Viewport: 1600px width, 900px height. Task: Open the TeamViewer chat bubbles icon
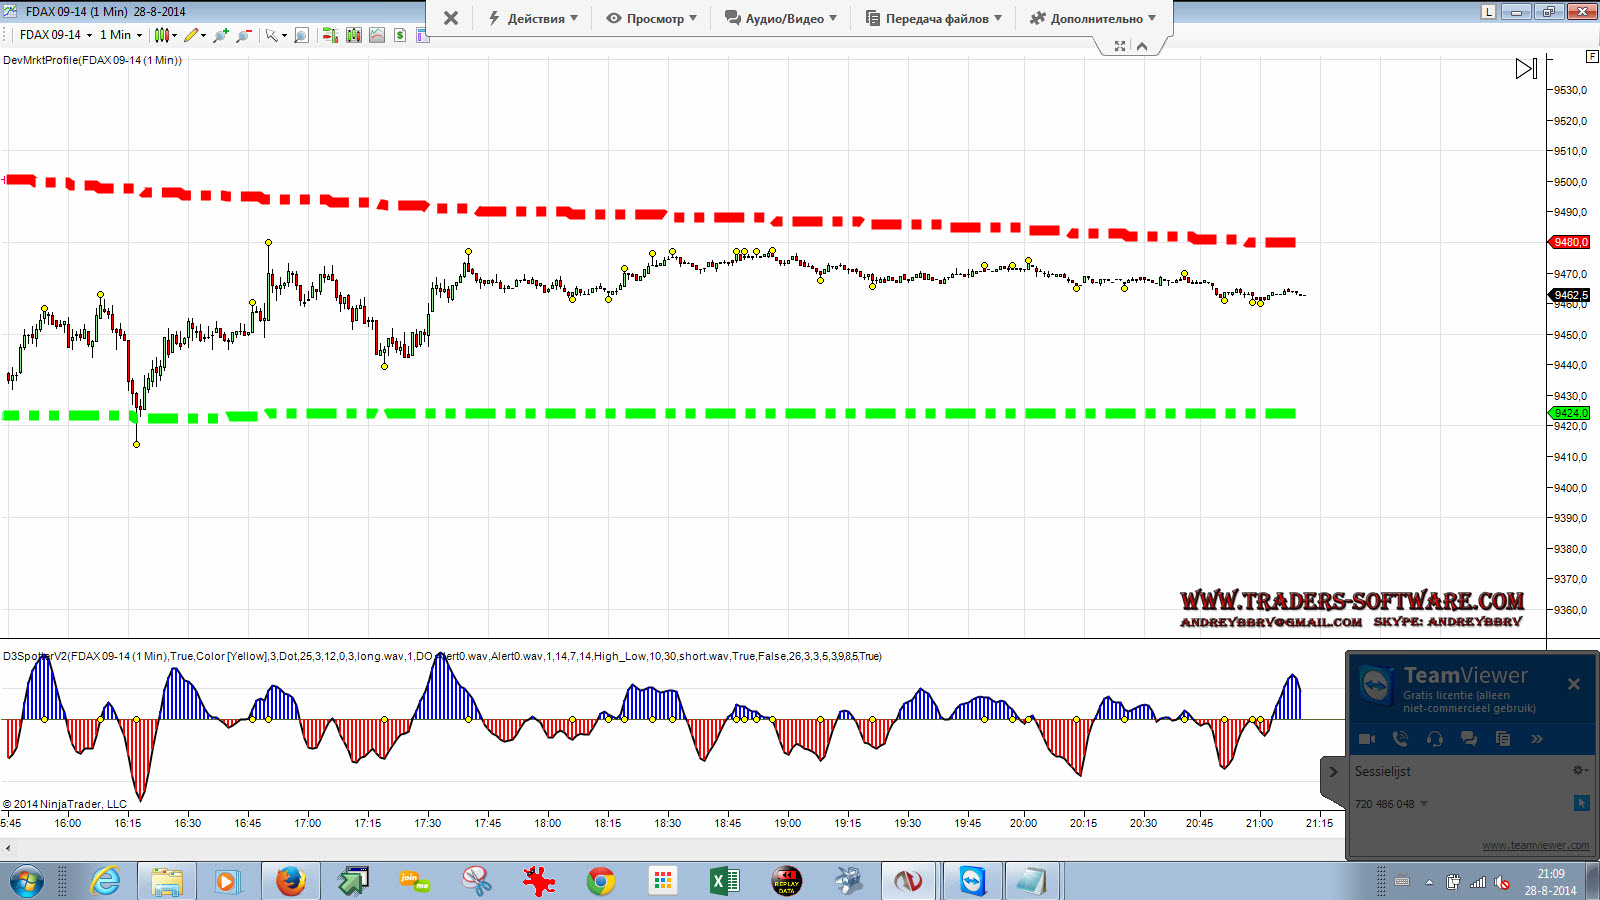click(x=1469, y=739)
